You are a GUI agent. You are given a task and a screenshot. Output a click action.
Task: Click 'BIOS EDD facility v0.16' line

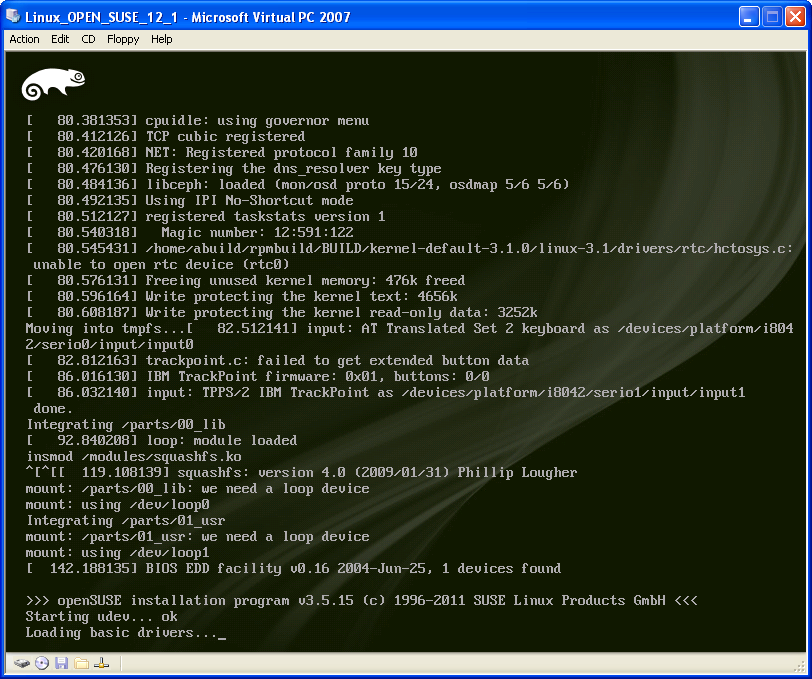294,570
